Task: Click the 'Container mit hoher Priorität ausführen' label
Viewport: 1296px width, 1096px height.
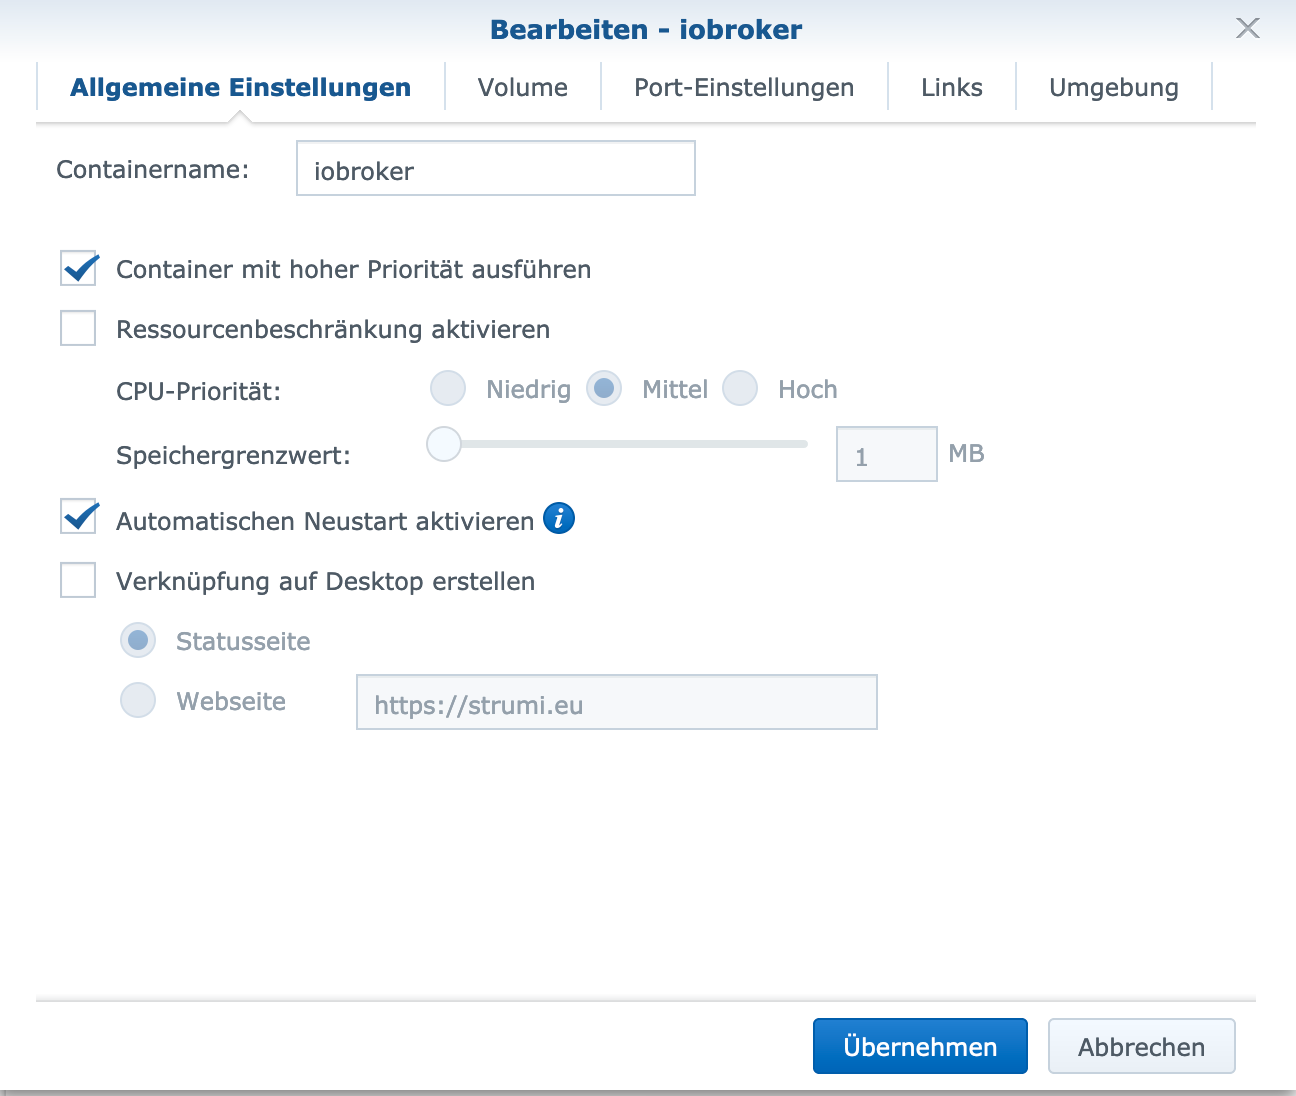Action: (354, 270)
